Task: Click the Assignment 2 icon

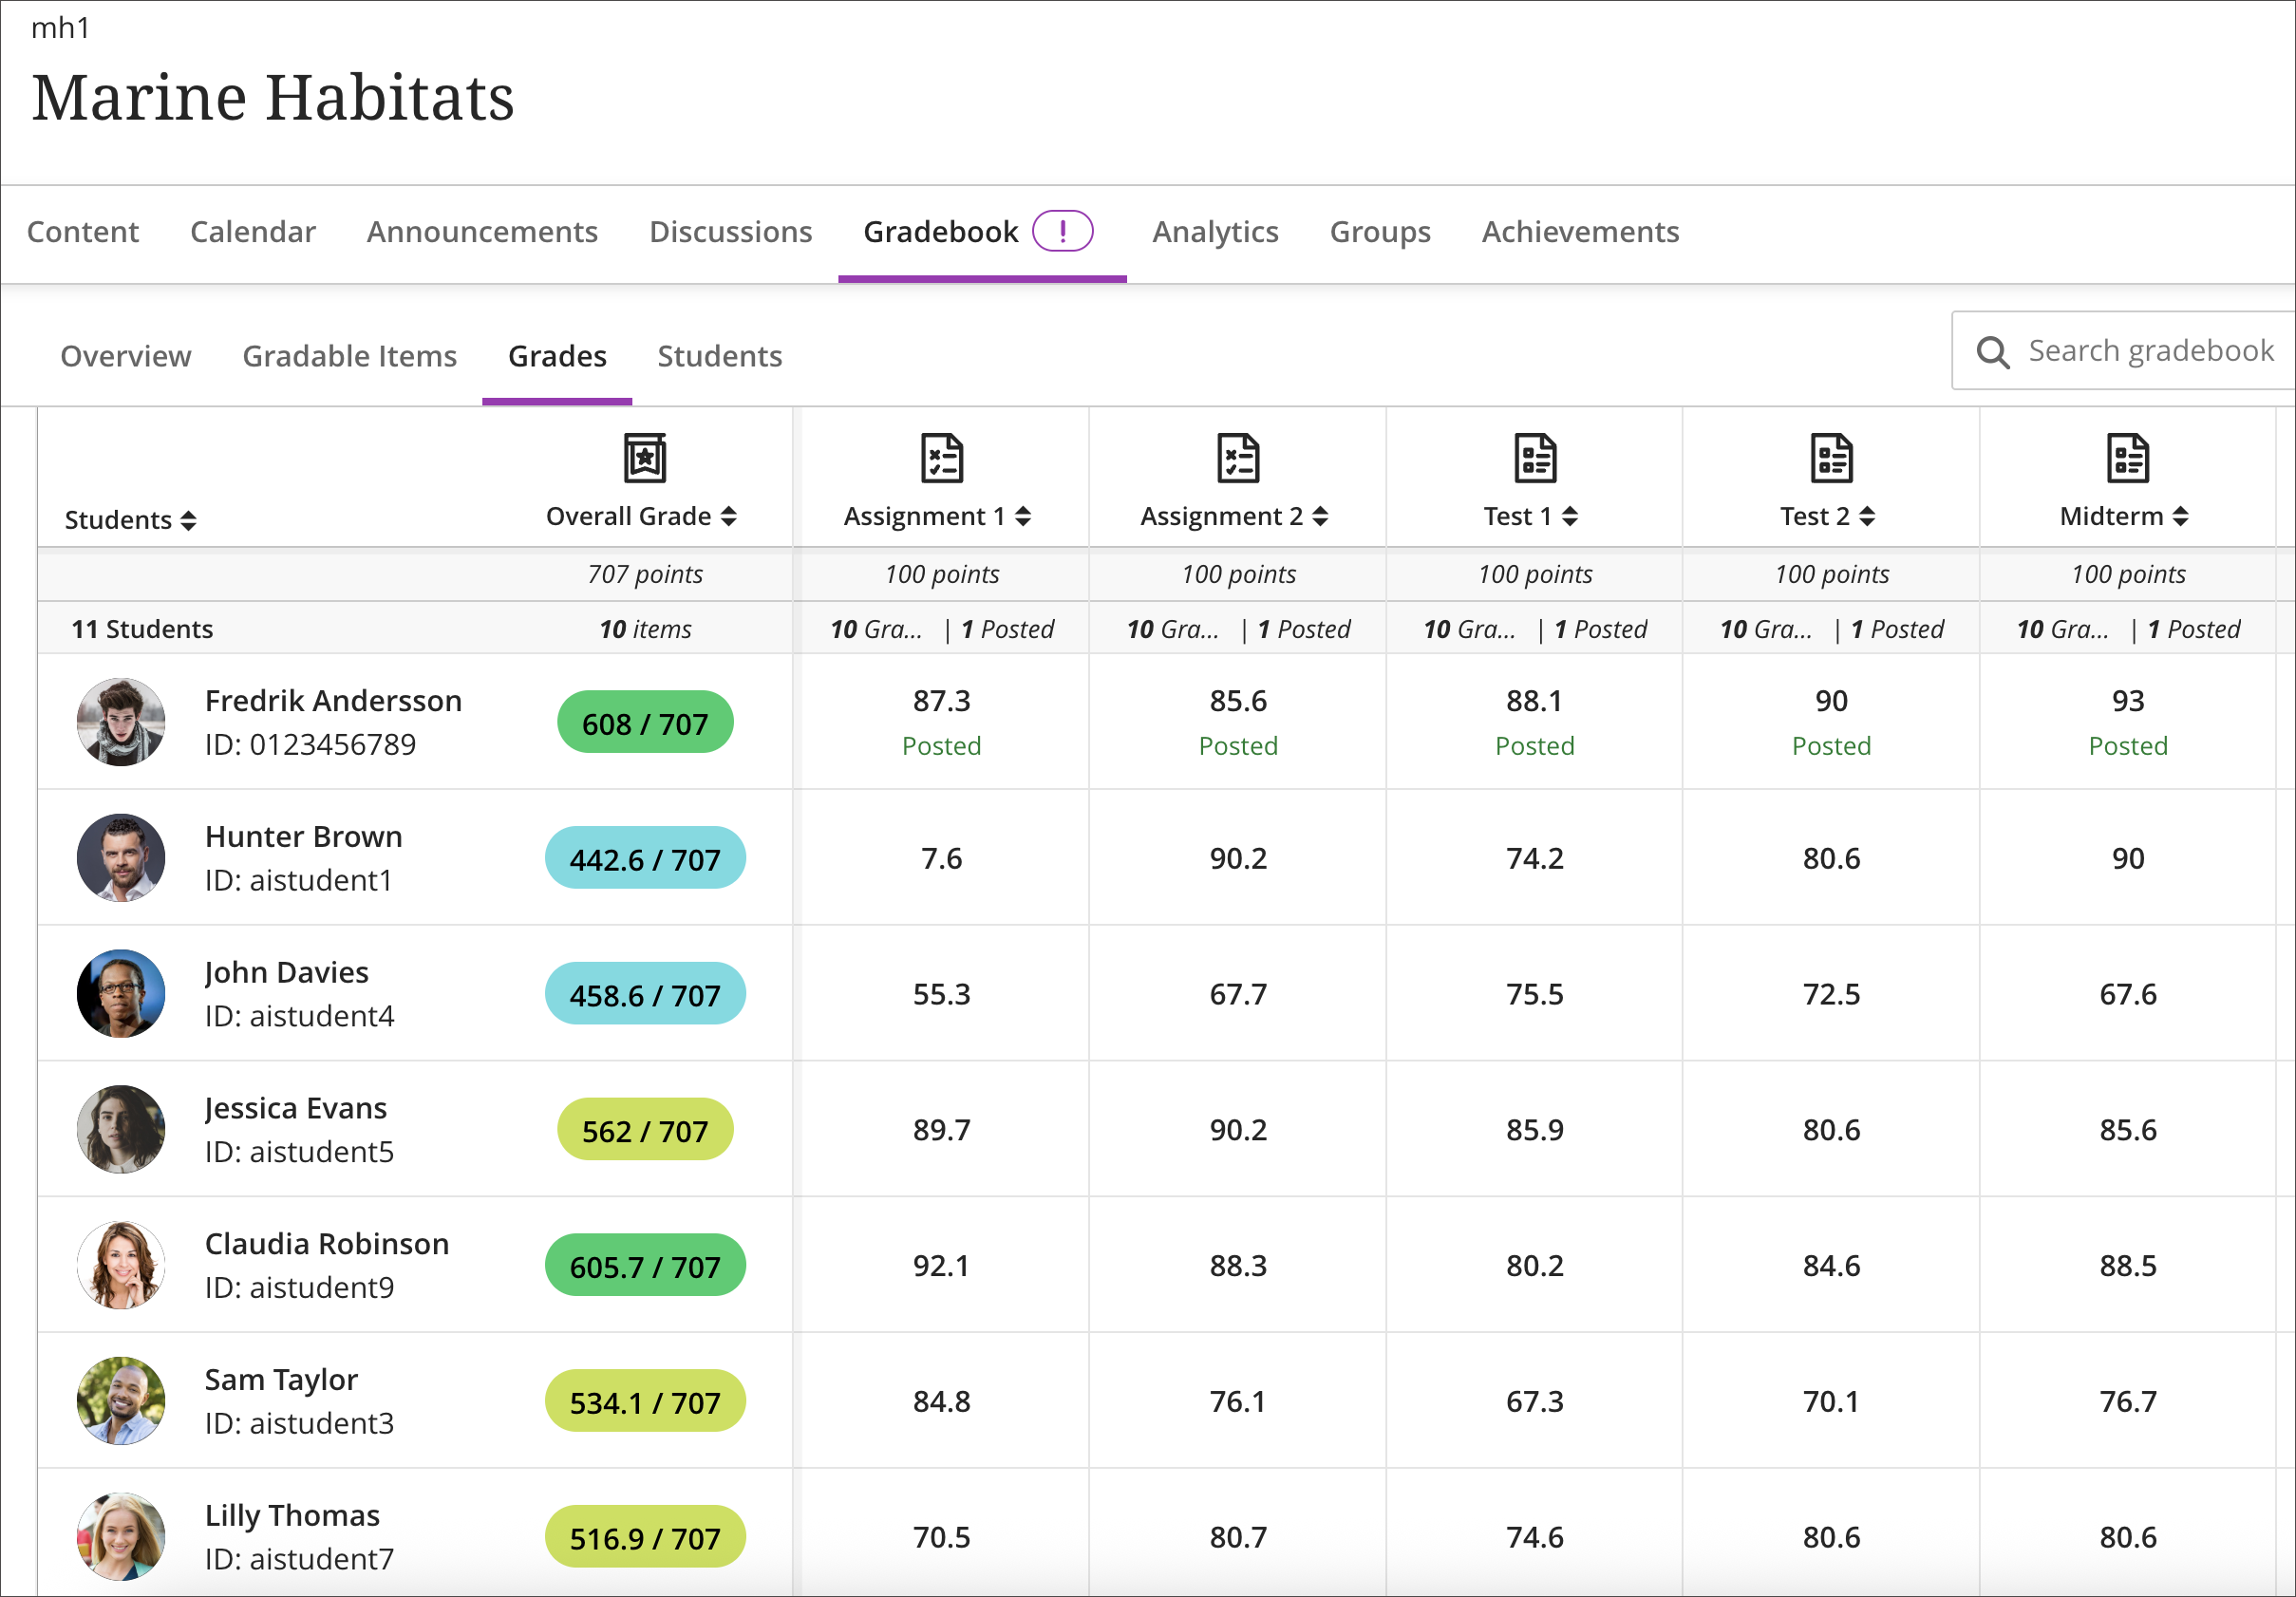Action: pos(1238,458)
